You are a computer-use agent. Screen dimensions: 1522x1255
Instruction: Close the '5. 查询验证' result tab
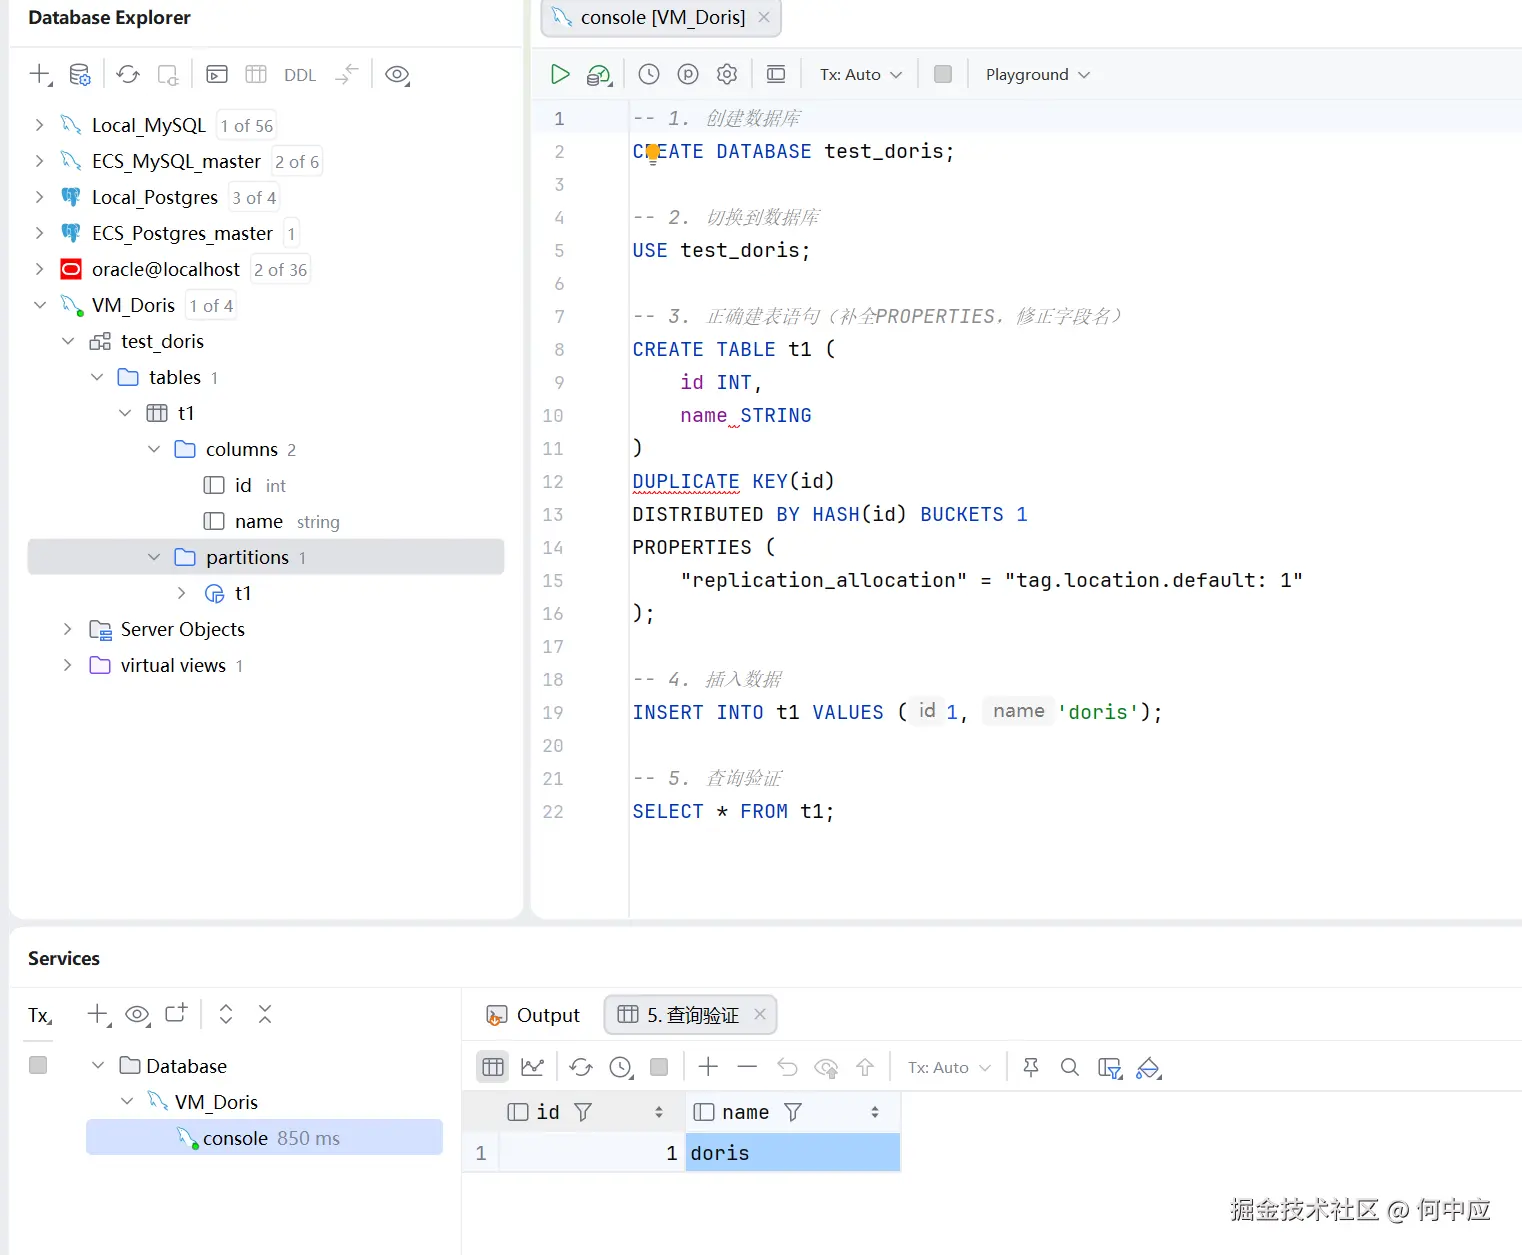coord(760,1014)
